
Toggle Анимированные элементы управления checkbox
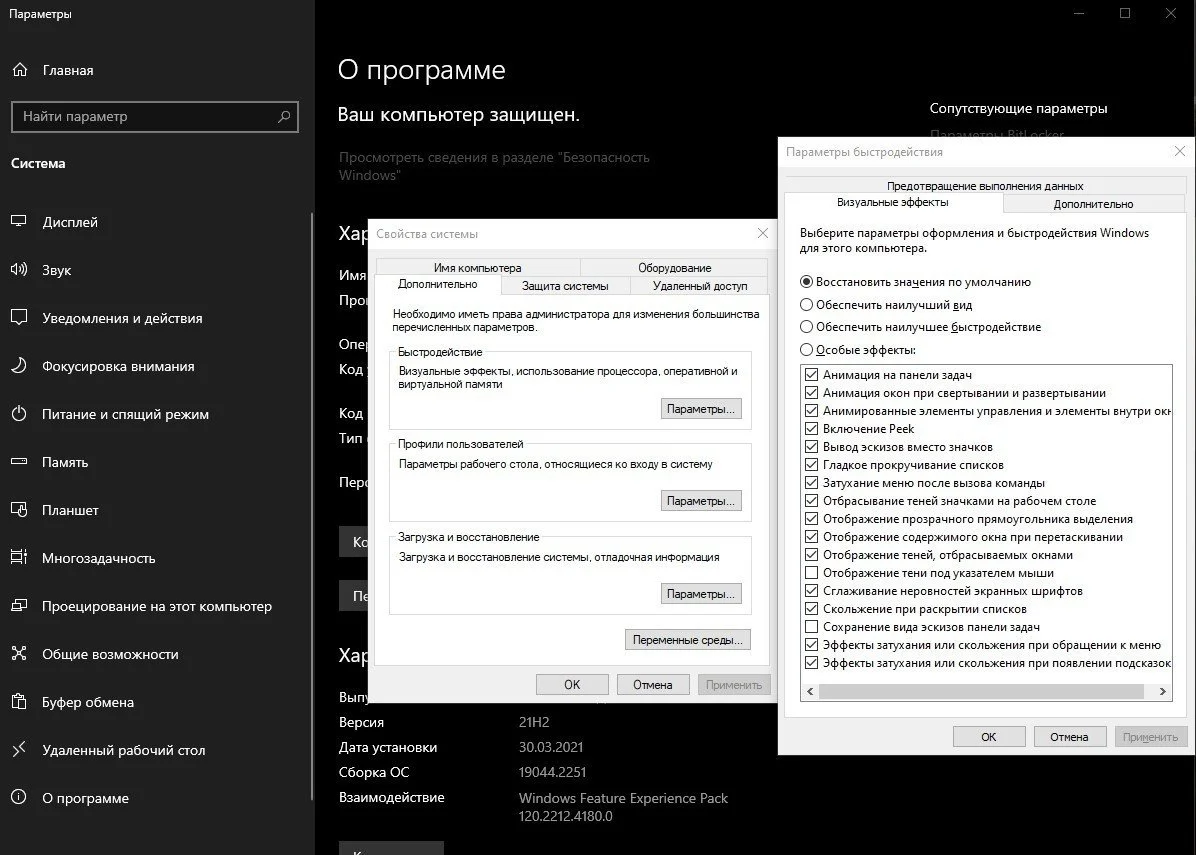[812, 410]
